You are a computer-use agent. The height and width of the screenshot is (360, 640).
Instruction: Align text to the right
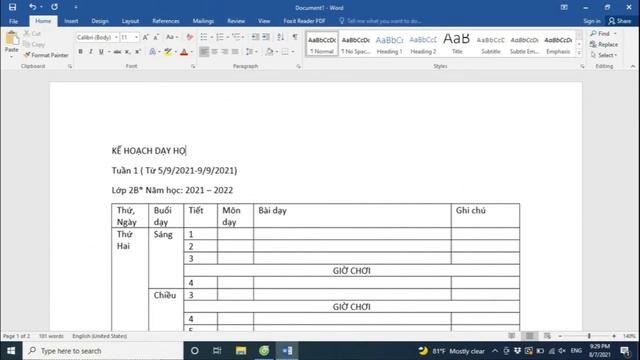pos(225,52)
